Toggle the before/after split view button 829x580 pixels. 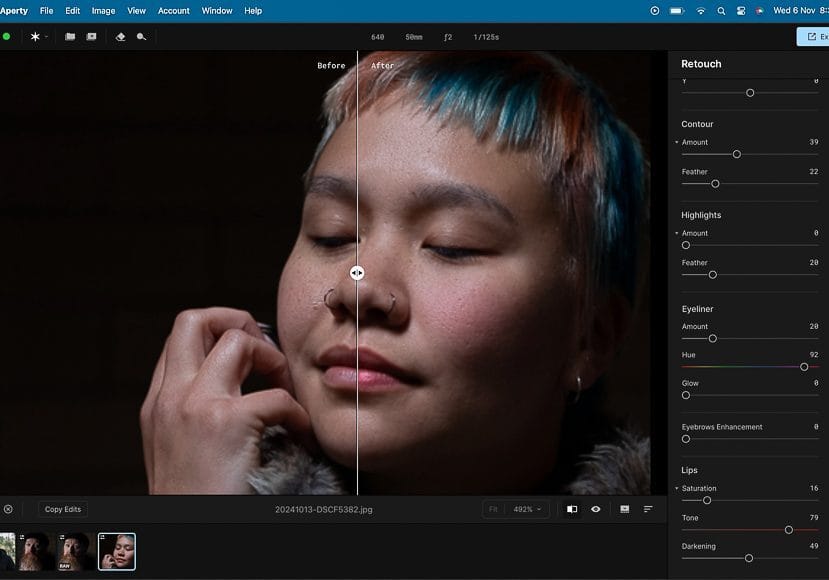572,509
